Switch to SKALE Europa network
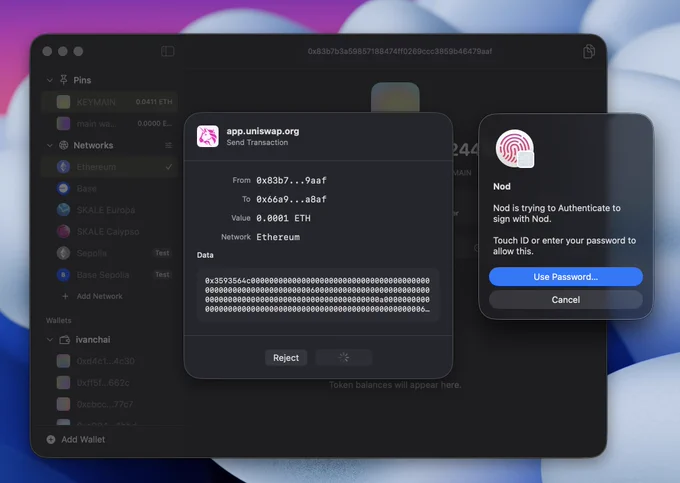This screenshot has height=483, width=680. pos(110,210)
